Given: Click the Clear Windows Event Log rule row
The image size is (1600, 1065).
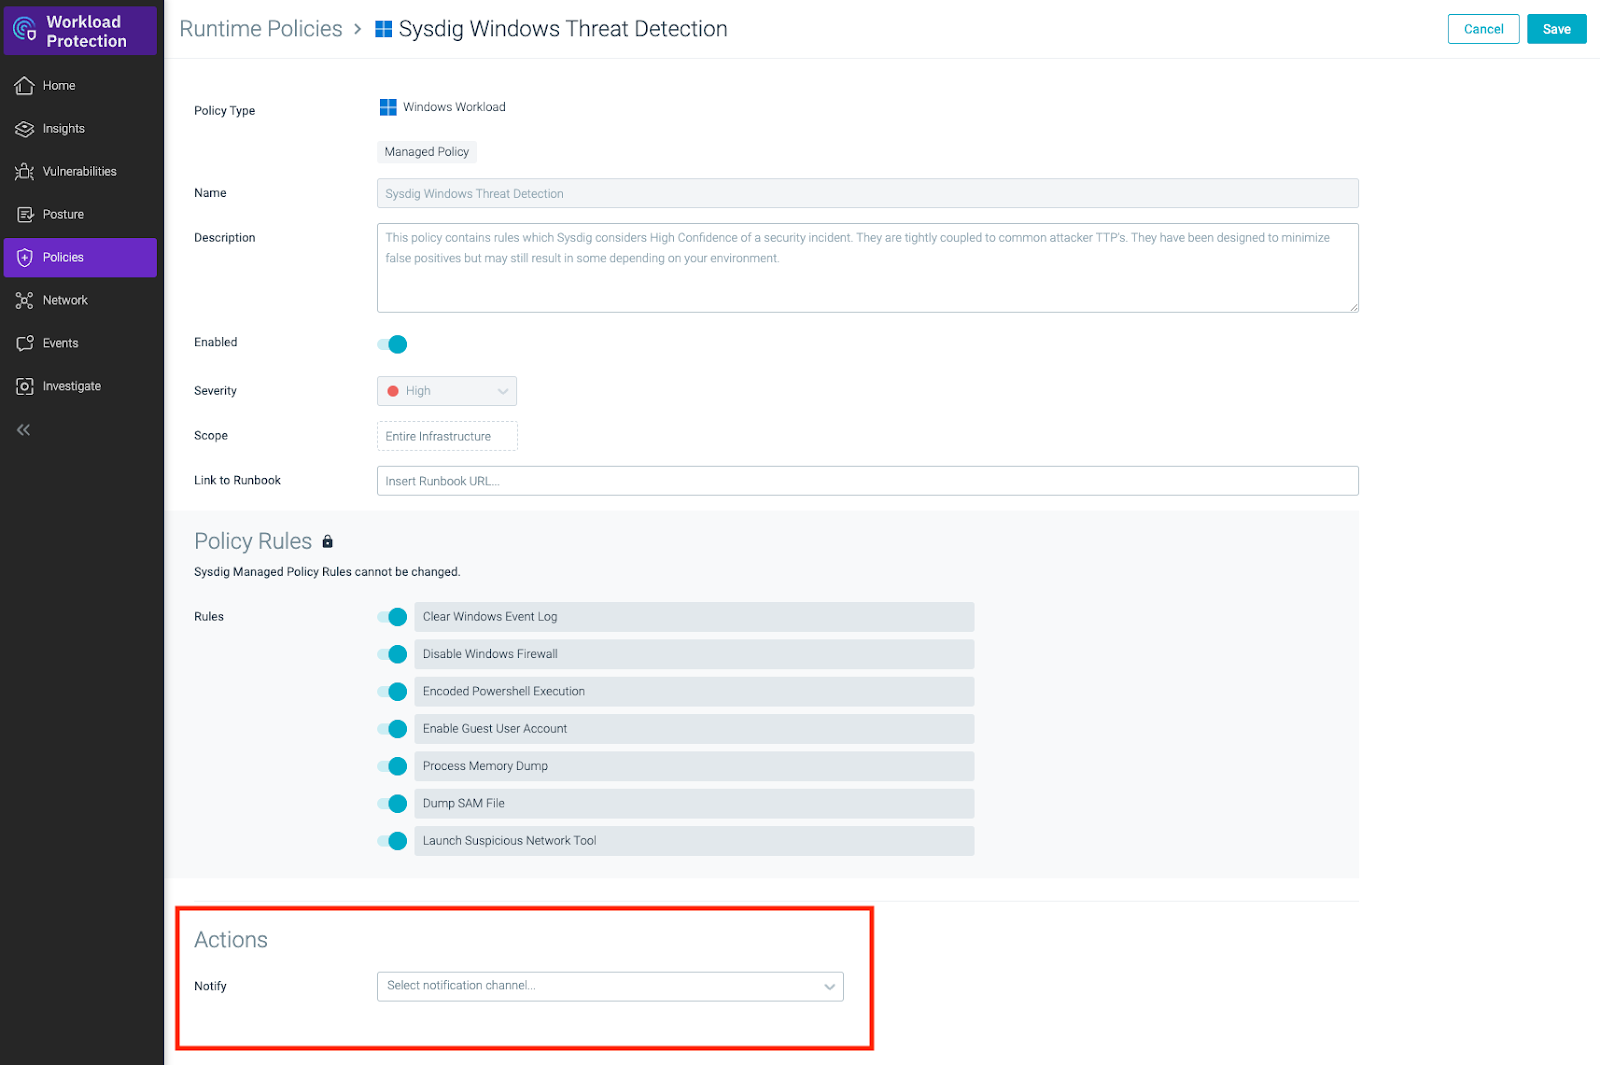Looking at the screenshot, I should pyautogui.click(x=694, y=617).
